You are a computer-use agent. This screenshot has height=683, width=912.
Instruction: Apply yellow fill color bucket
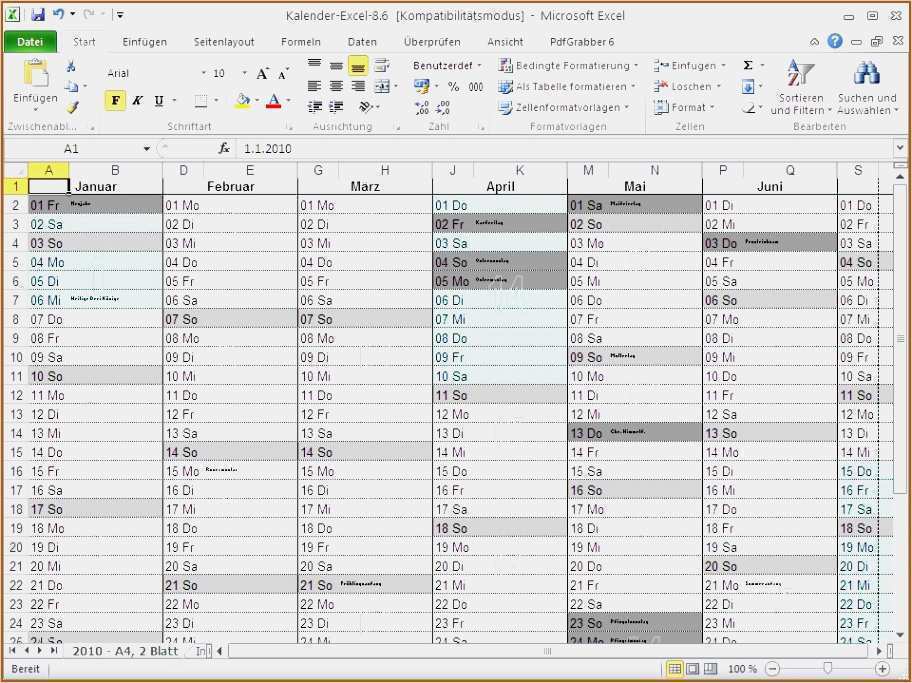click(243, 101)
